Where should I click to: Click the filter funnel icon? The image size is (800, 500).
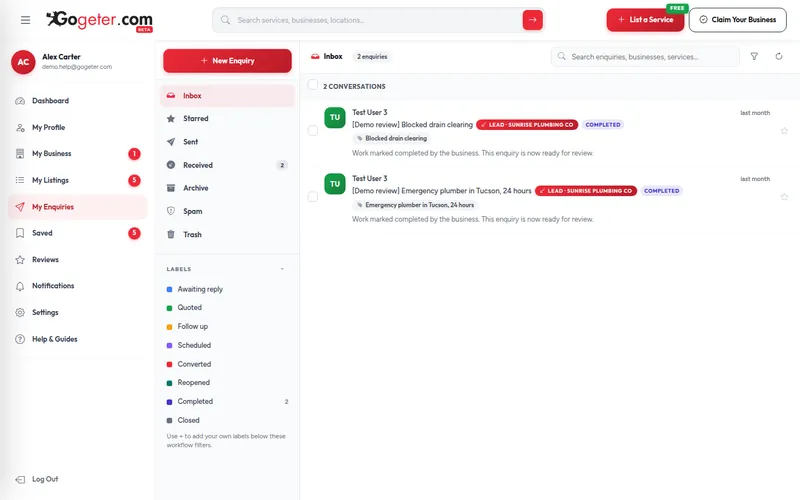pyautogui.click(x=754, y=56)
